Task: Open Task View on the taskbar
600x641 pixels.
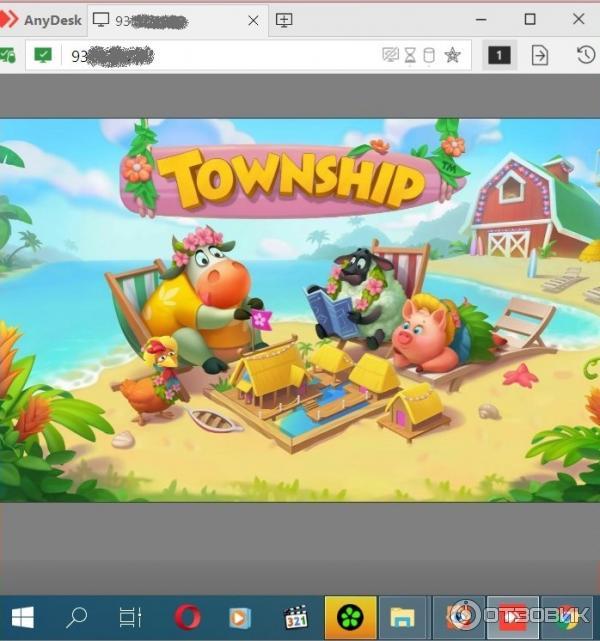Action: (x=130, y=617)
